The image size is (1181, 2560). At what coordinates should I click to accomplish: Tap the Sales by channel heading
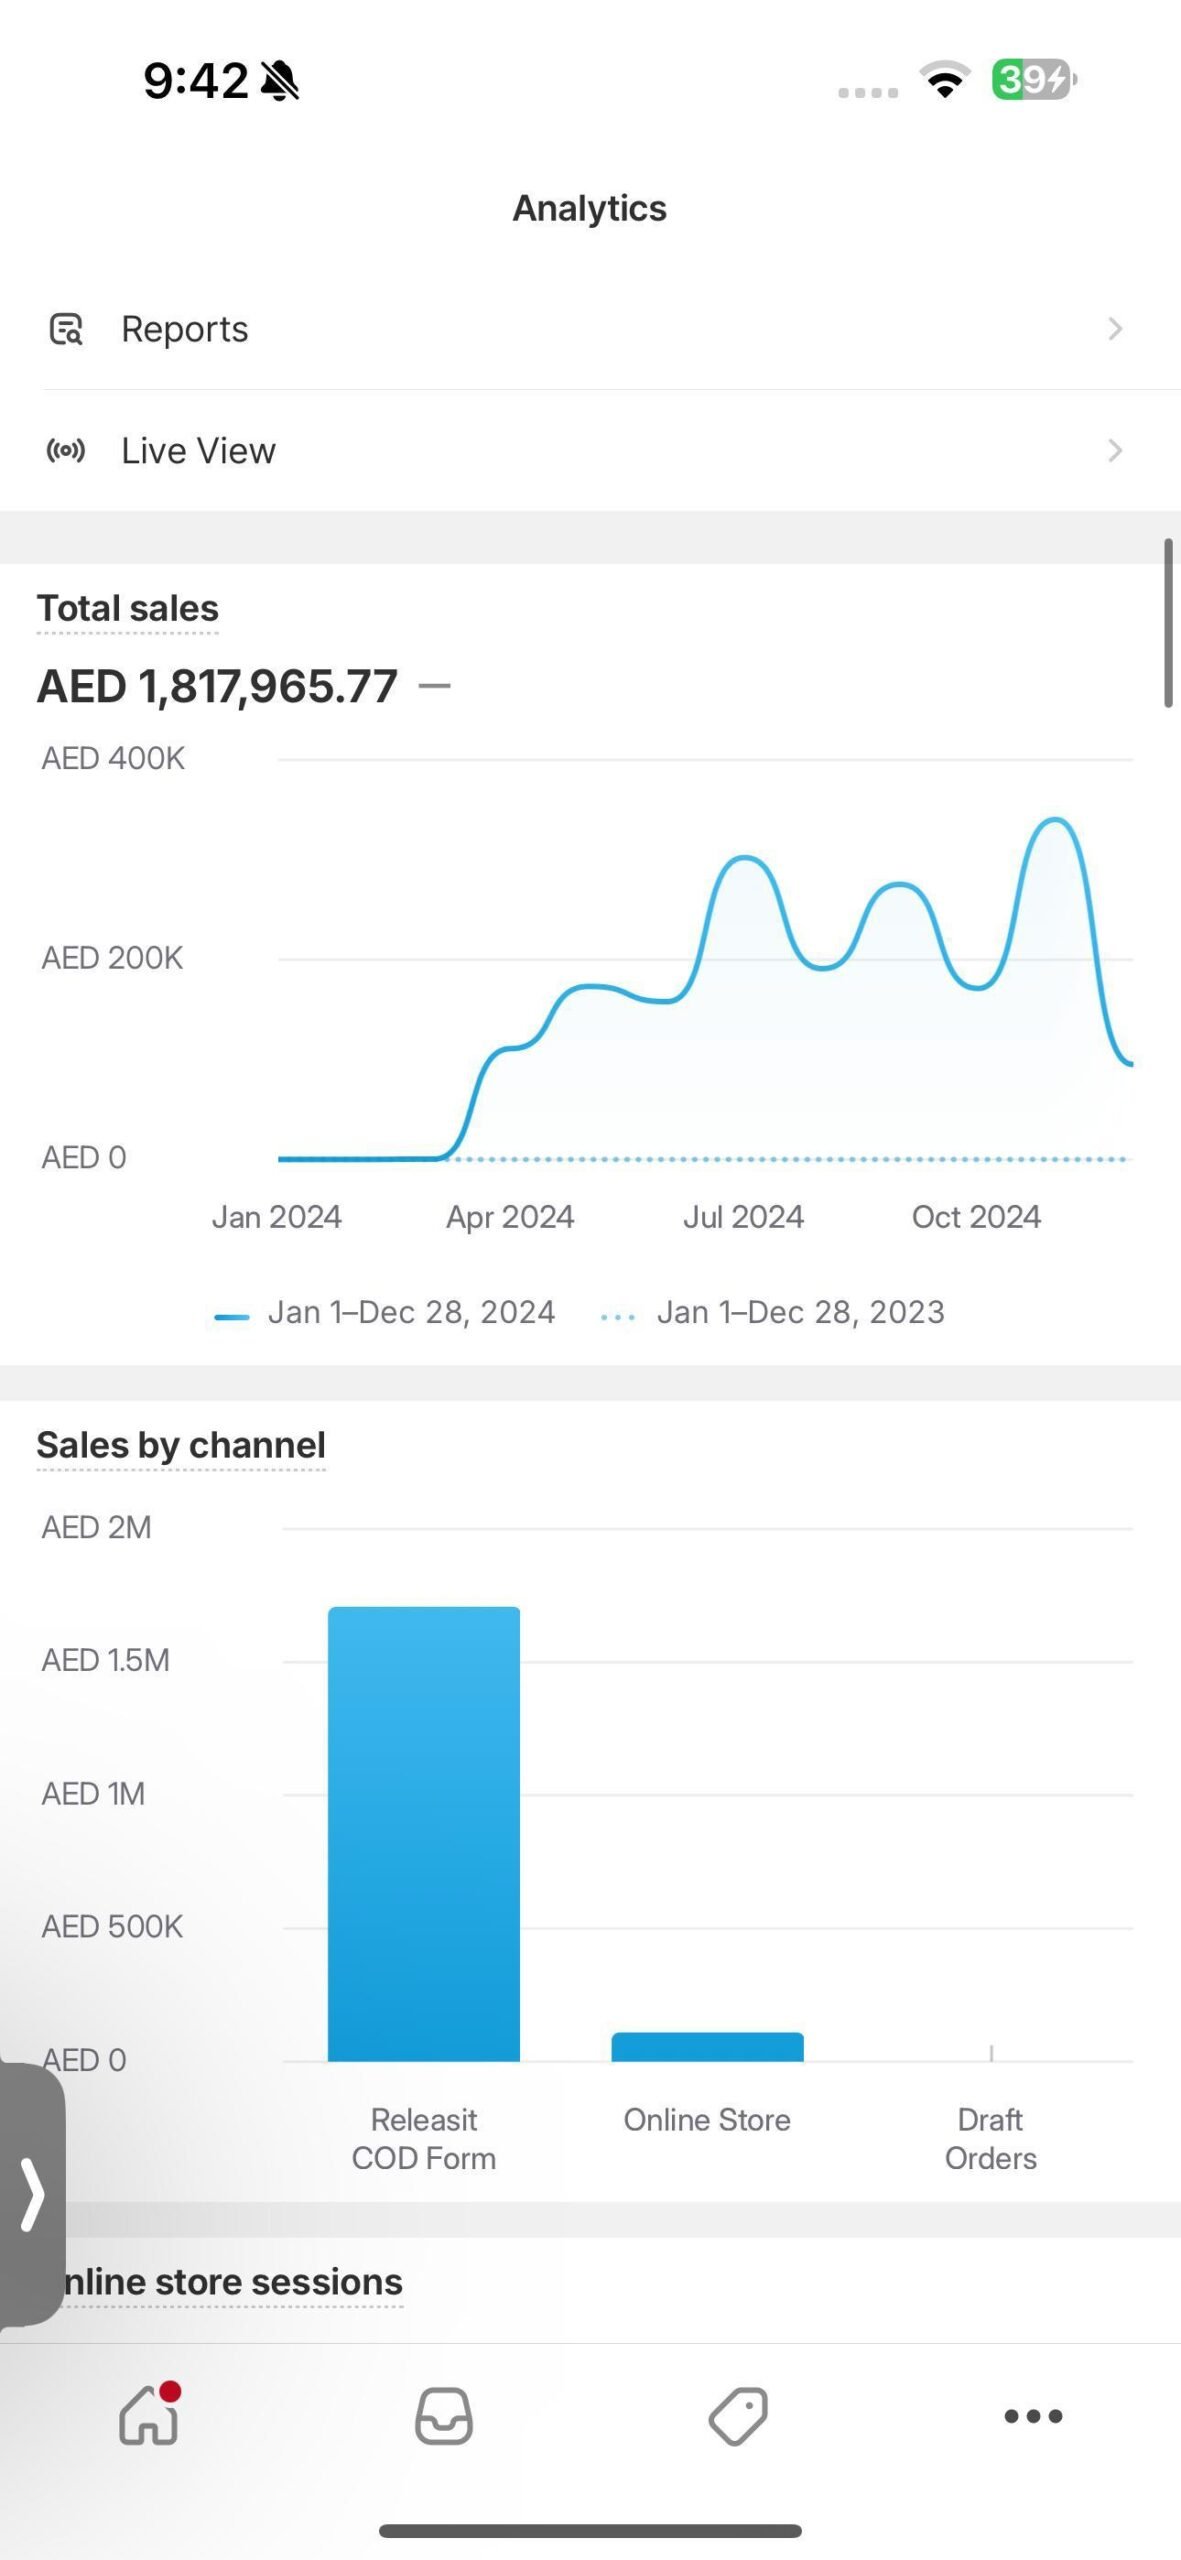click(181, 1445)
